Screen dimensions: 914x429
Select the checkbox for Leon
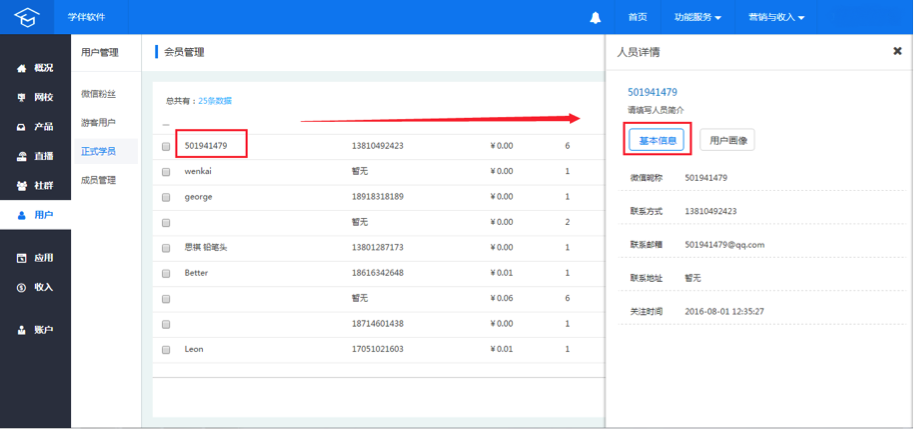click(166, 350)
